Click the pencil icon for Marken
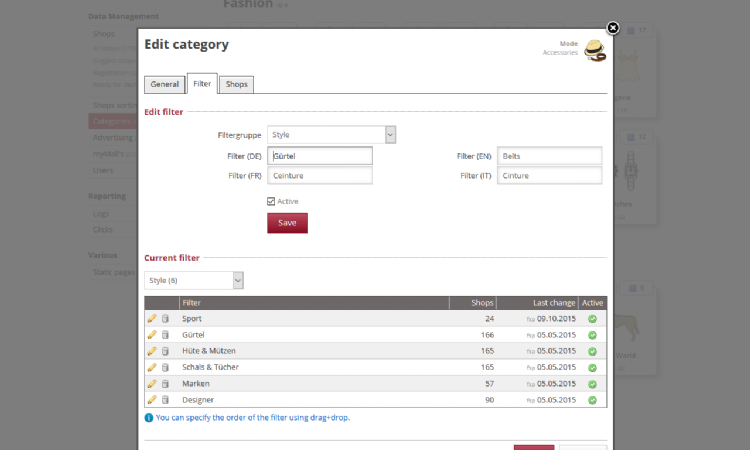Viewport: 750px width, 450px height. coord(152,383)
